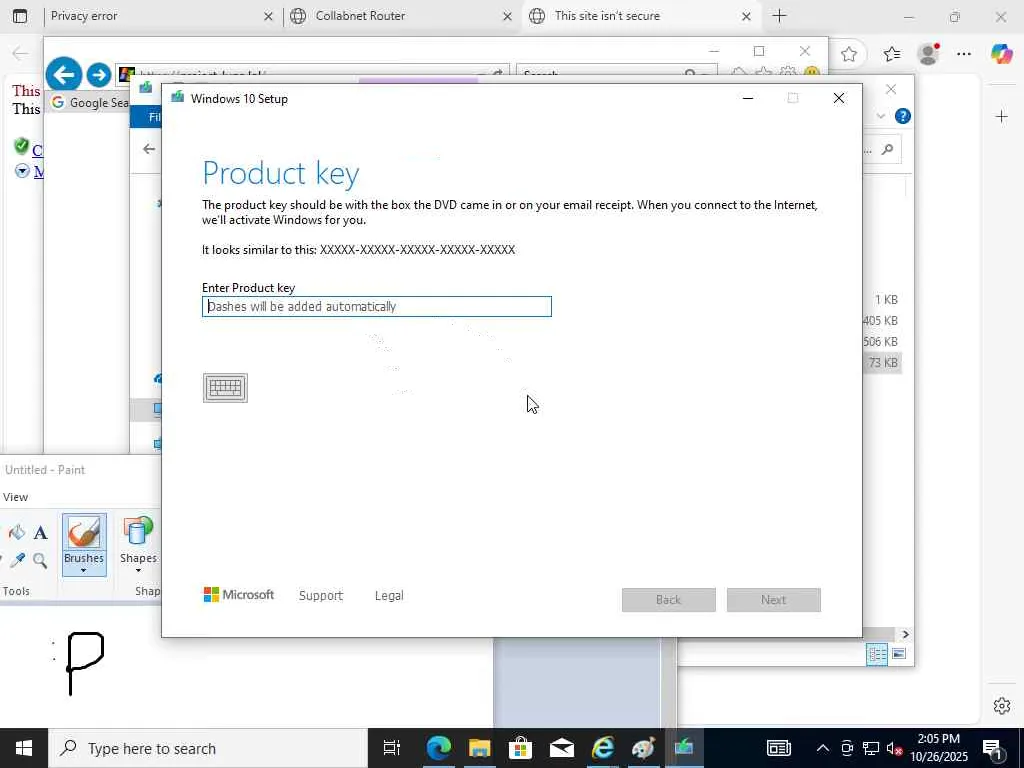1024x768 pixels.
Task: Open File Explorer from taskbar
Action: pyautogui.click(x=479, y=748)
